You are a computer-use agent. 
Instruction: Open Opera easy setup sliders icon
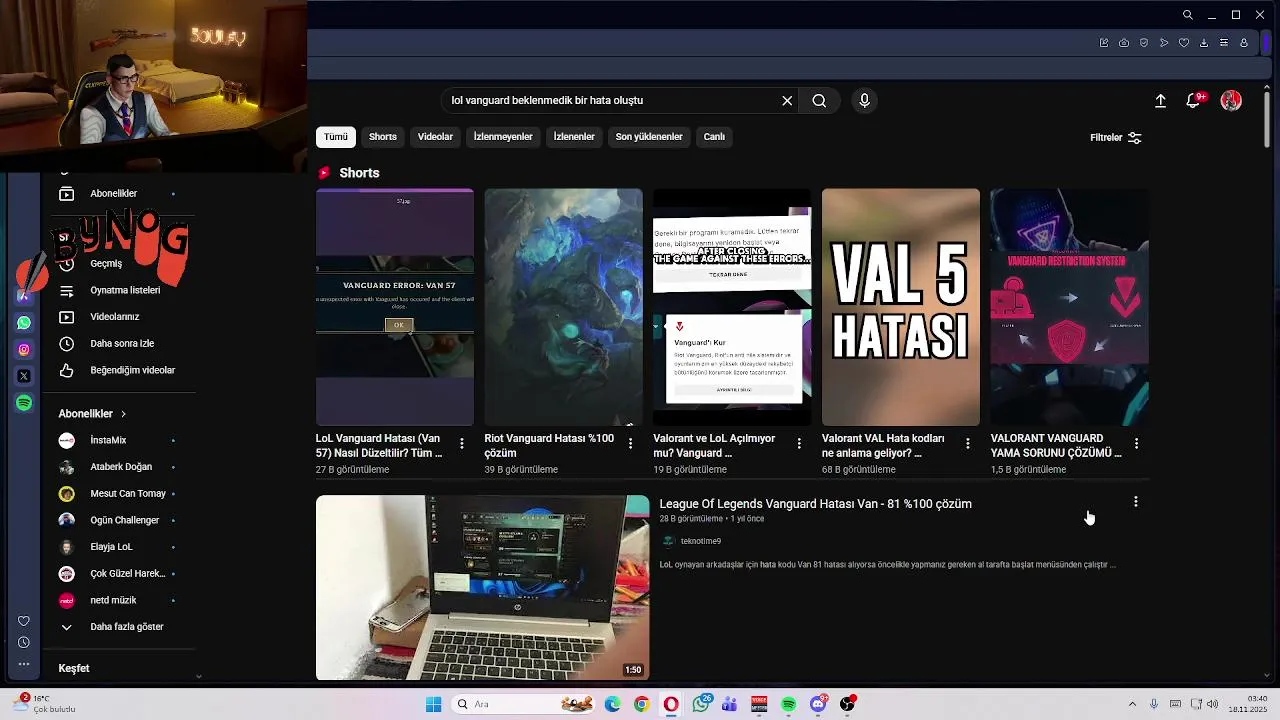tap(1224, 43)
